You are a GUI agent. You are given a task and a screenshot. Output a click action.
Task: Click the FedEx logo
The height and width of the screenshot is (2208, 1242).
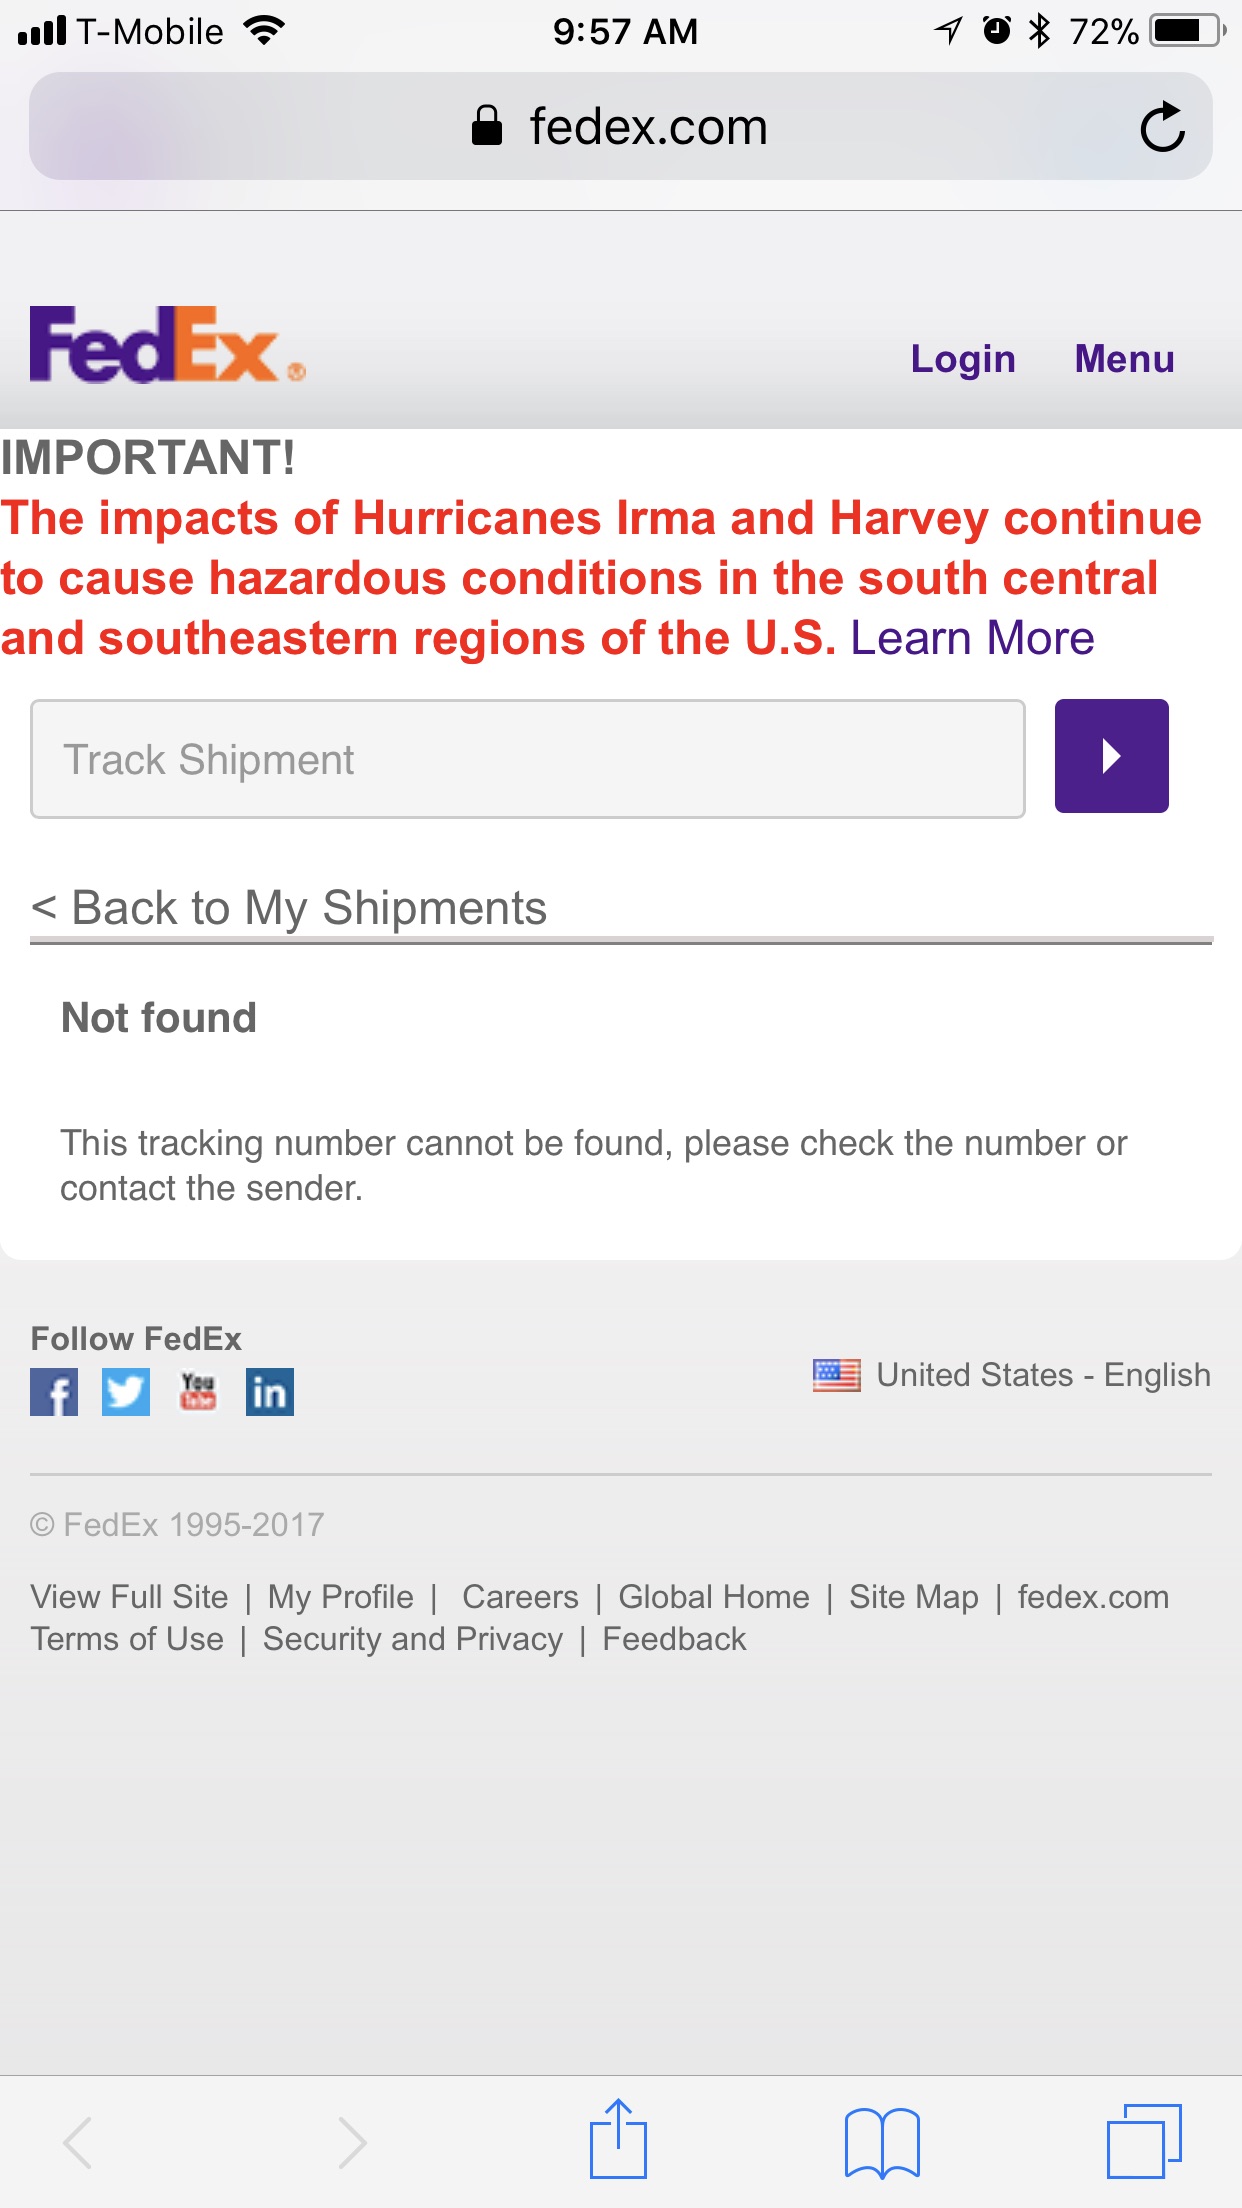(167, 345)
